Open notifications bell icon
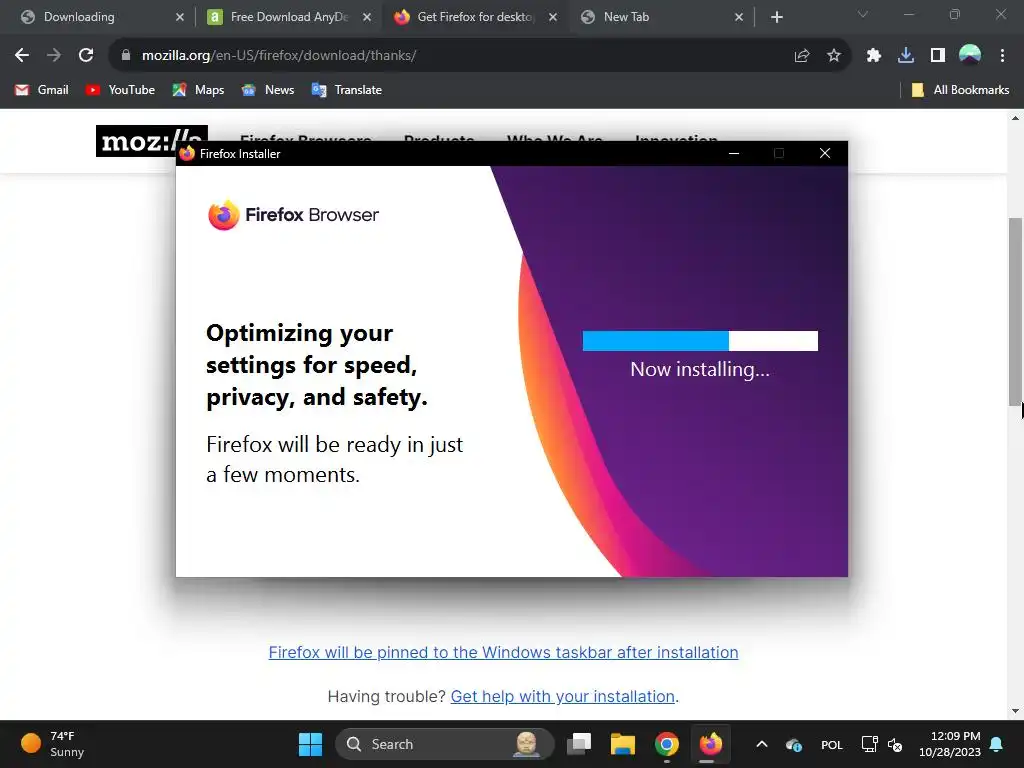Screen dimensions: 1024x768 pos(997,744)
